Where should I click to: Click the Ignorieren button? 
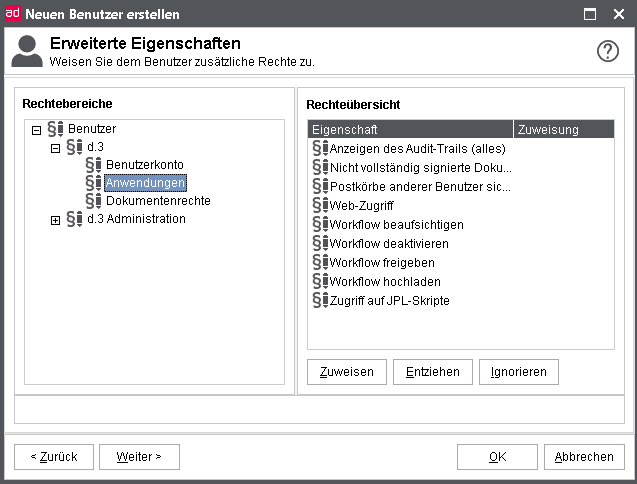[518, 372]
